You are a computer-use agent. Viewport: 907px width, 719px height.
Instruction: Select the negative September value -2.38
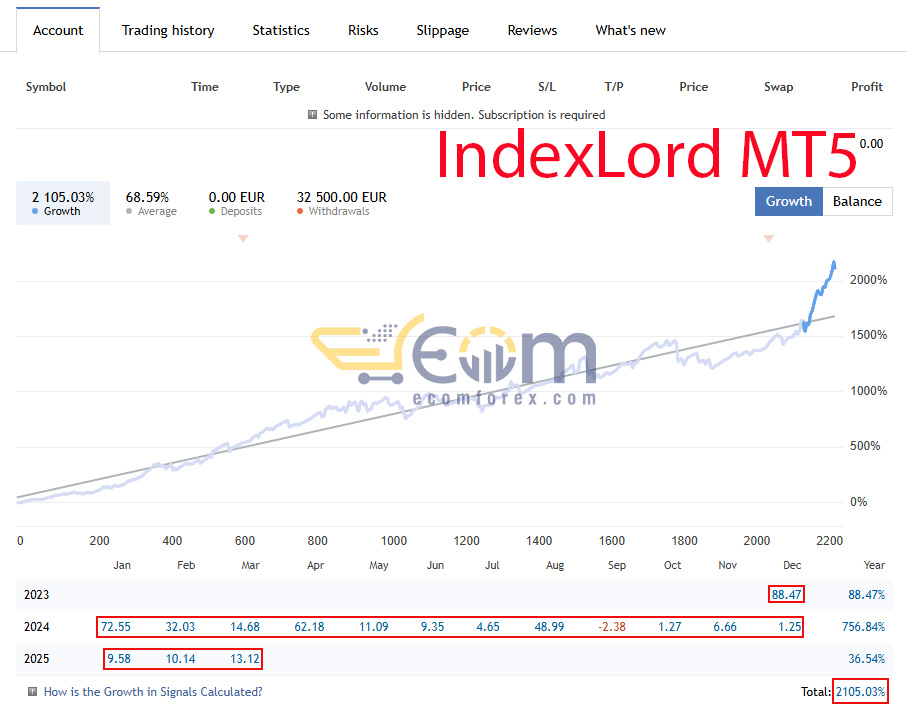[x=611, y=626]
